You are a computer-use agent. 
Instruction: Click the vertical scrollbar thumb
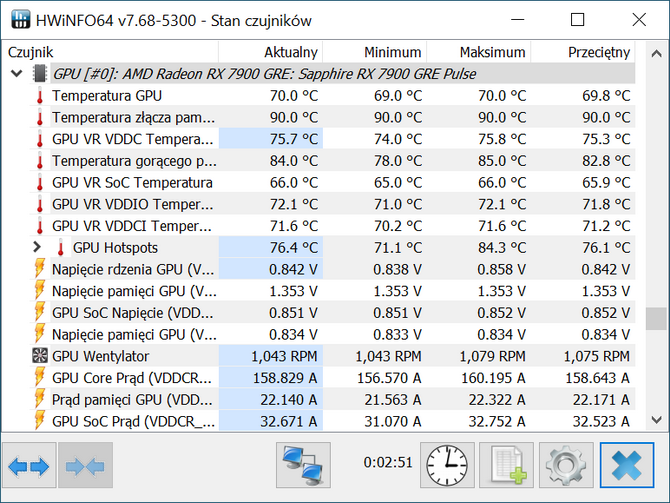656,319
